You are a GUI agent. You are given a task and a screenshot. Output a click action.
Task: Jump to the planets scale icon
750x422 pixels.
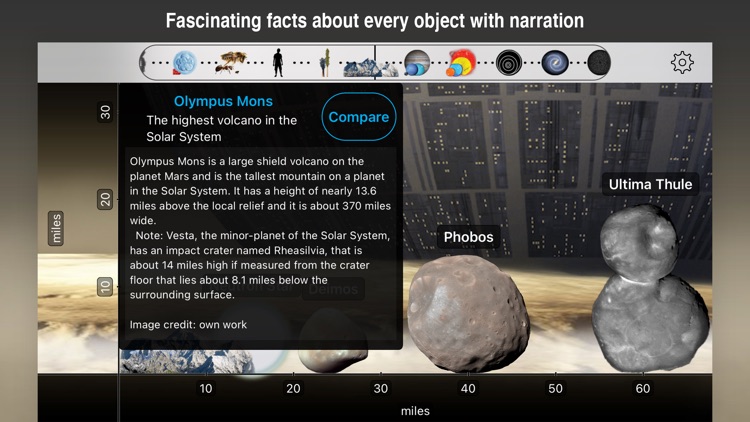pos(416,63)
